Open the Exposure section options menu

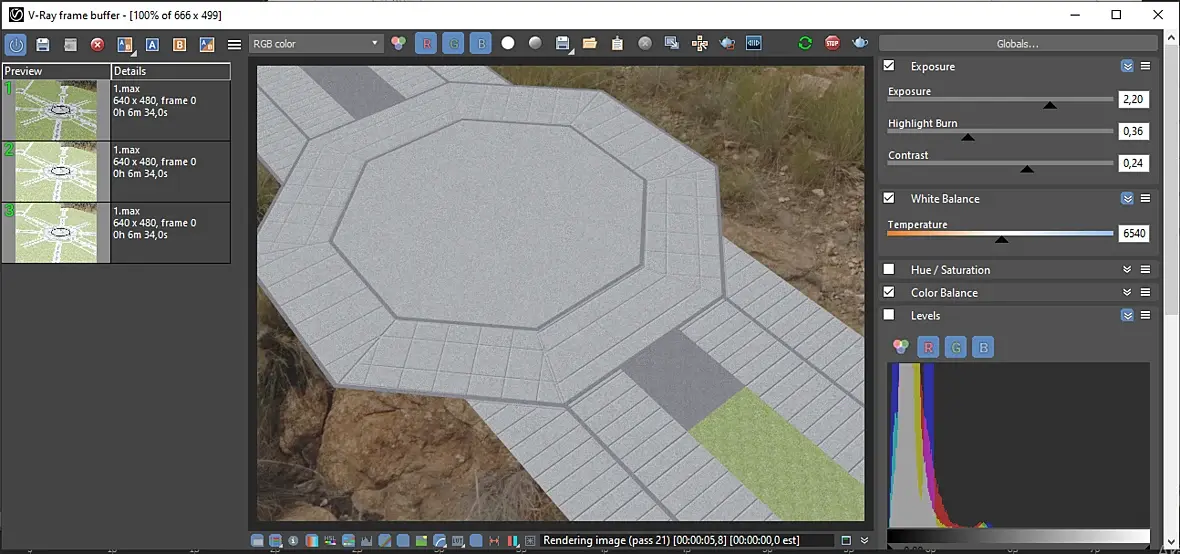pyautogui.click(x=1145, y=66)
